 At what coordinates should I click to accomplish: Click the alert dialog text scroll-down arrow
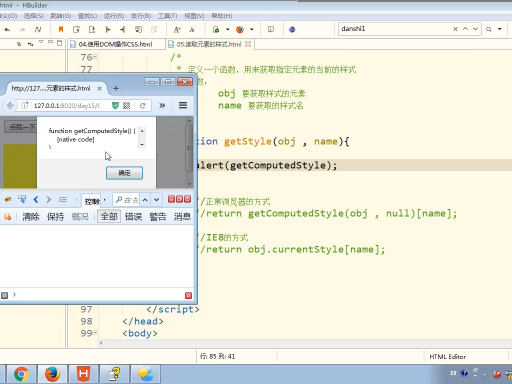(142, 145)
